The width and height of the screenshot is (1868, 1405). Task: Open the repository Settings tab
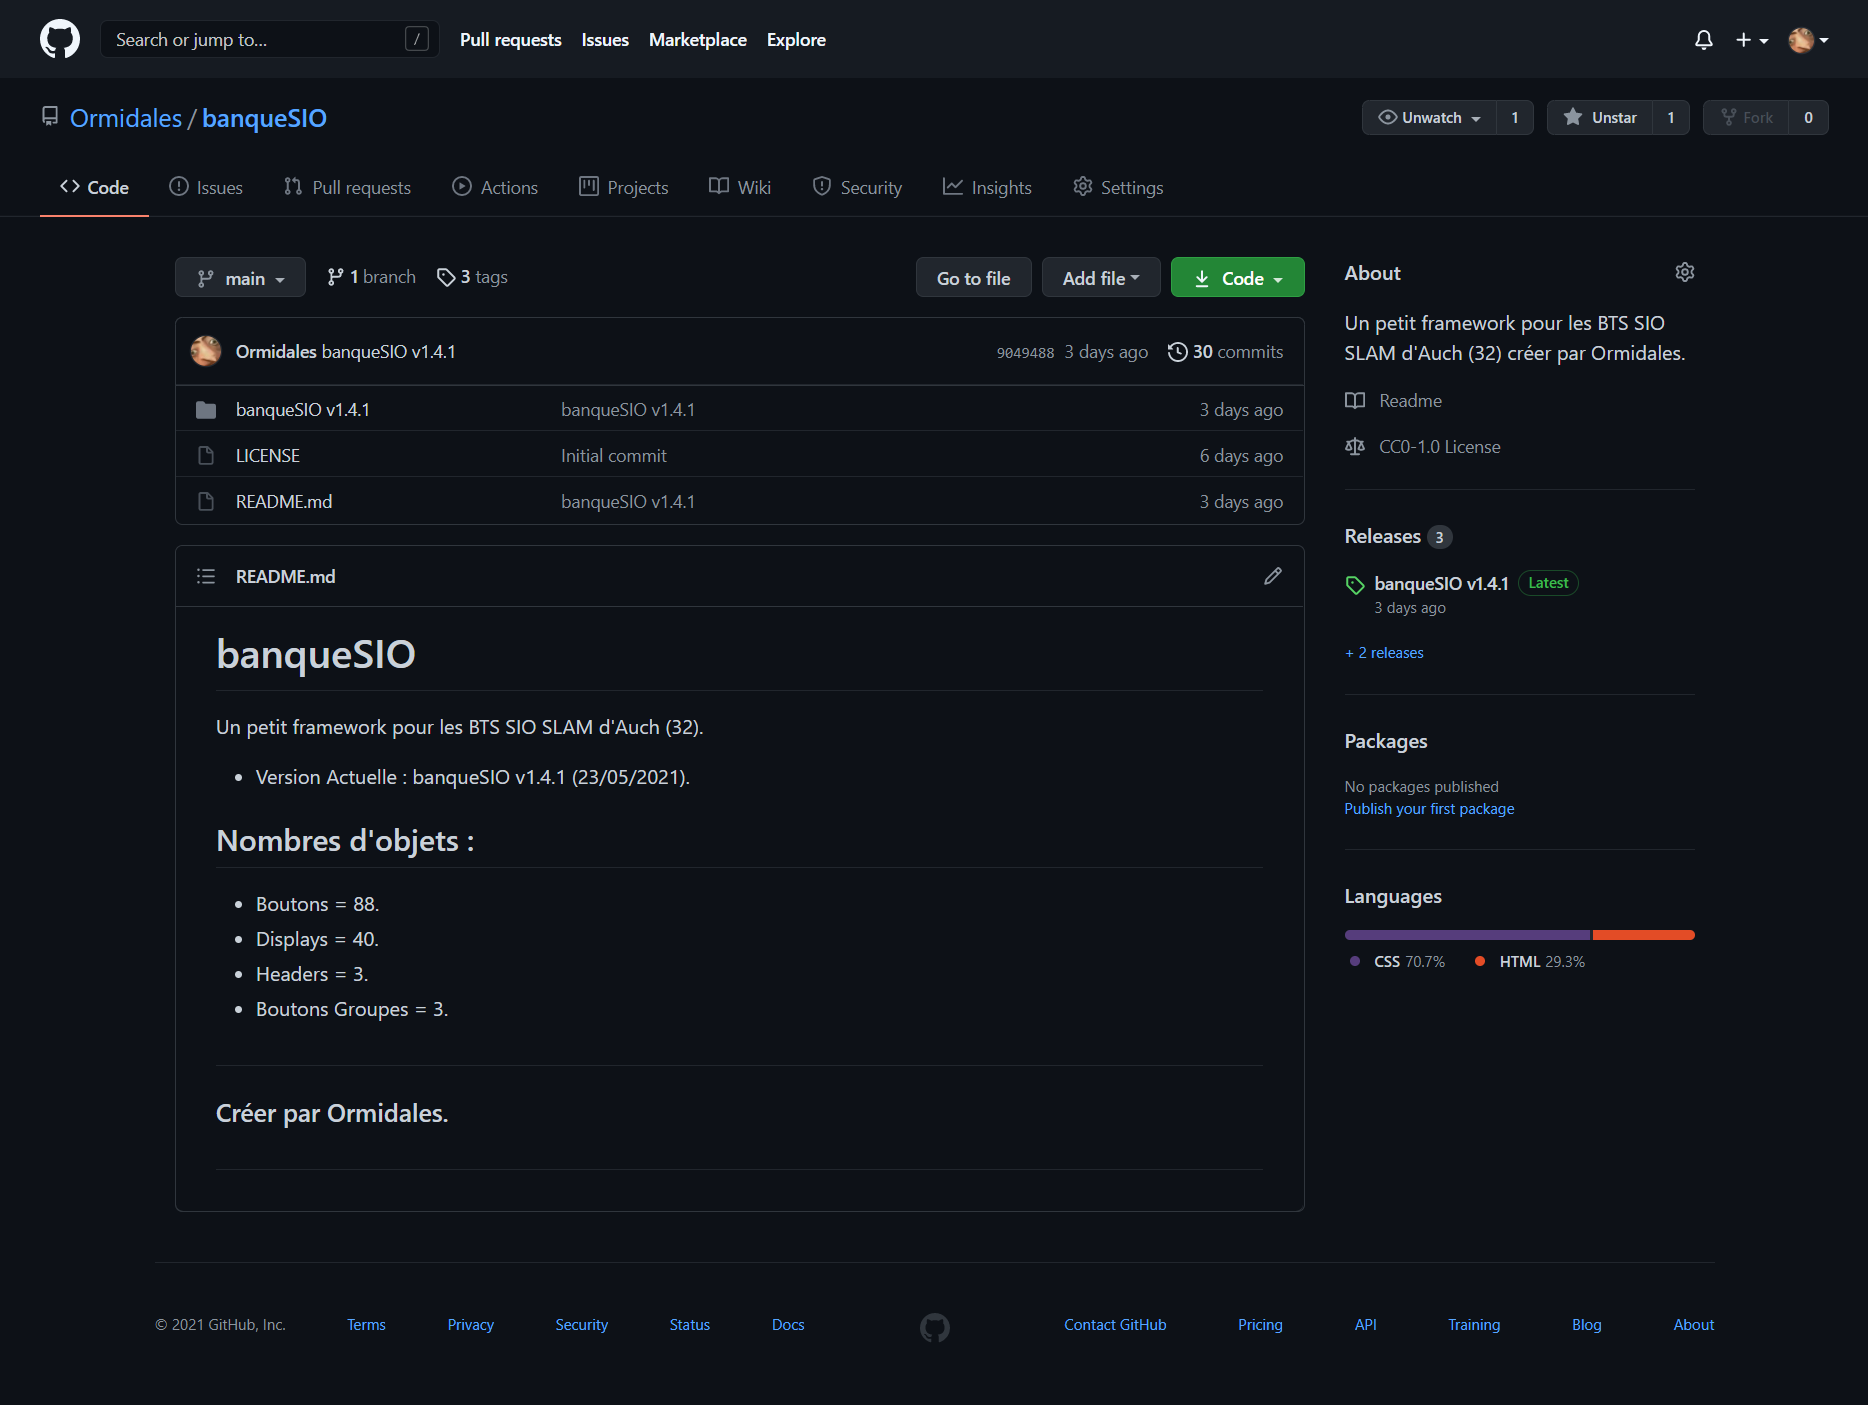[x=1118, y=187]
